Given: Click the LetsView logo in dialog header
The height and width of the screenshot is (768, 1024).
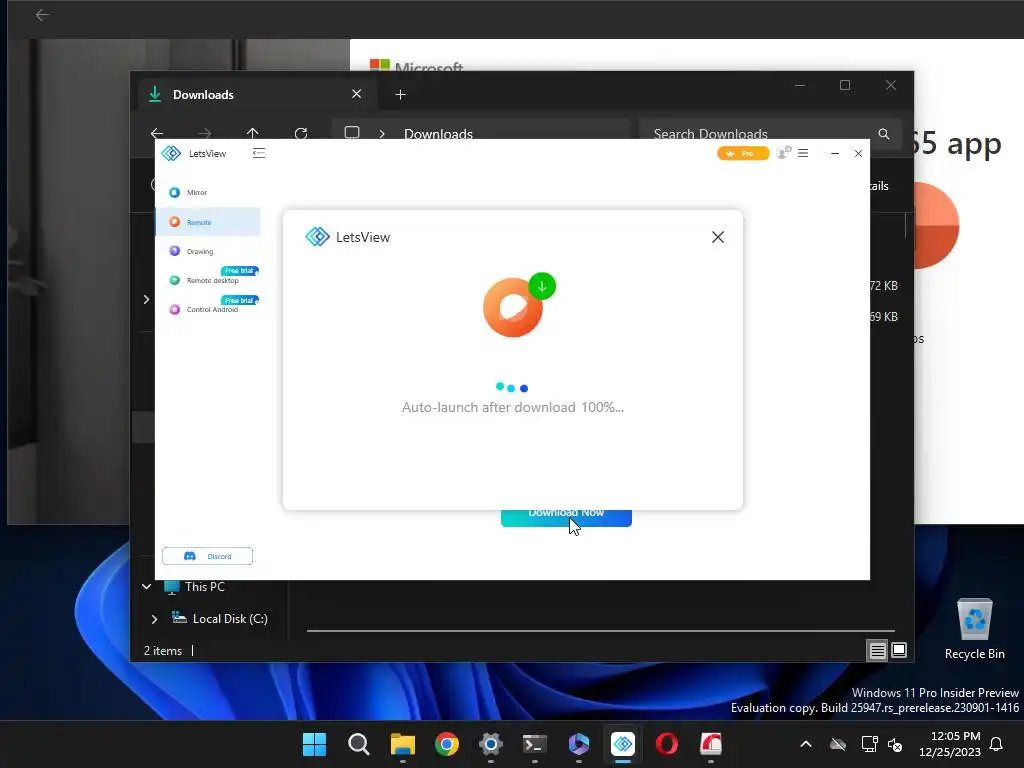Looking at the screenshot, I should coord(317,236).
